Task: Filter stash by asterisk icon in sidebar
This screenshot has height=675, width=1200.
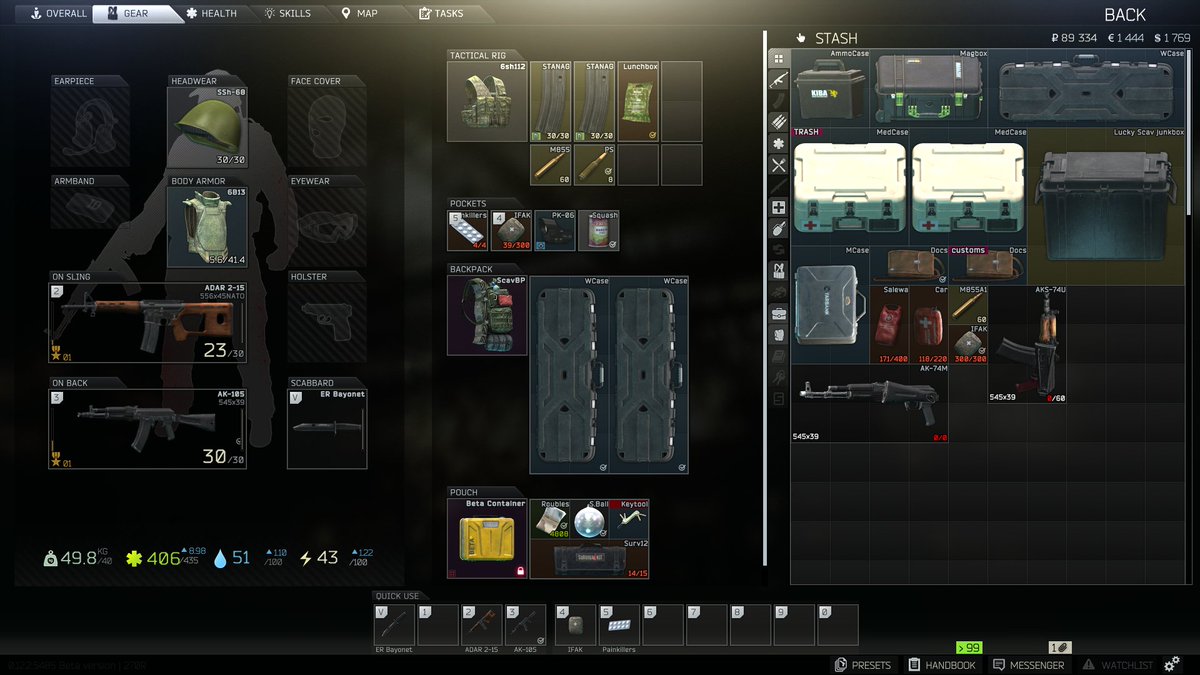Action: [779, 143]
